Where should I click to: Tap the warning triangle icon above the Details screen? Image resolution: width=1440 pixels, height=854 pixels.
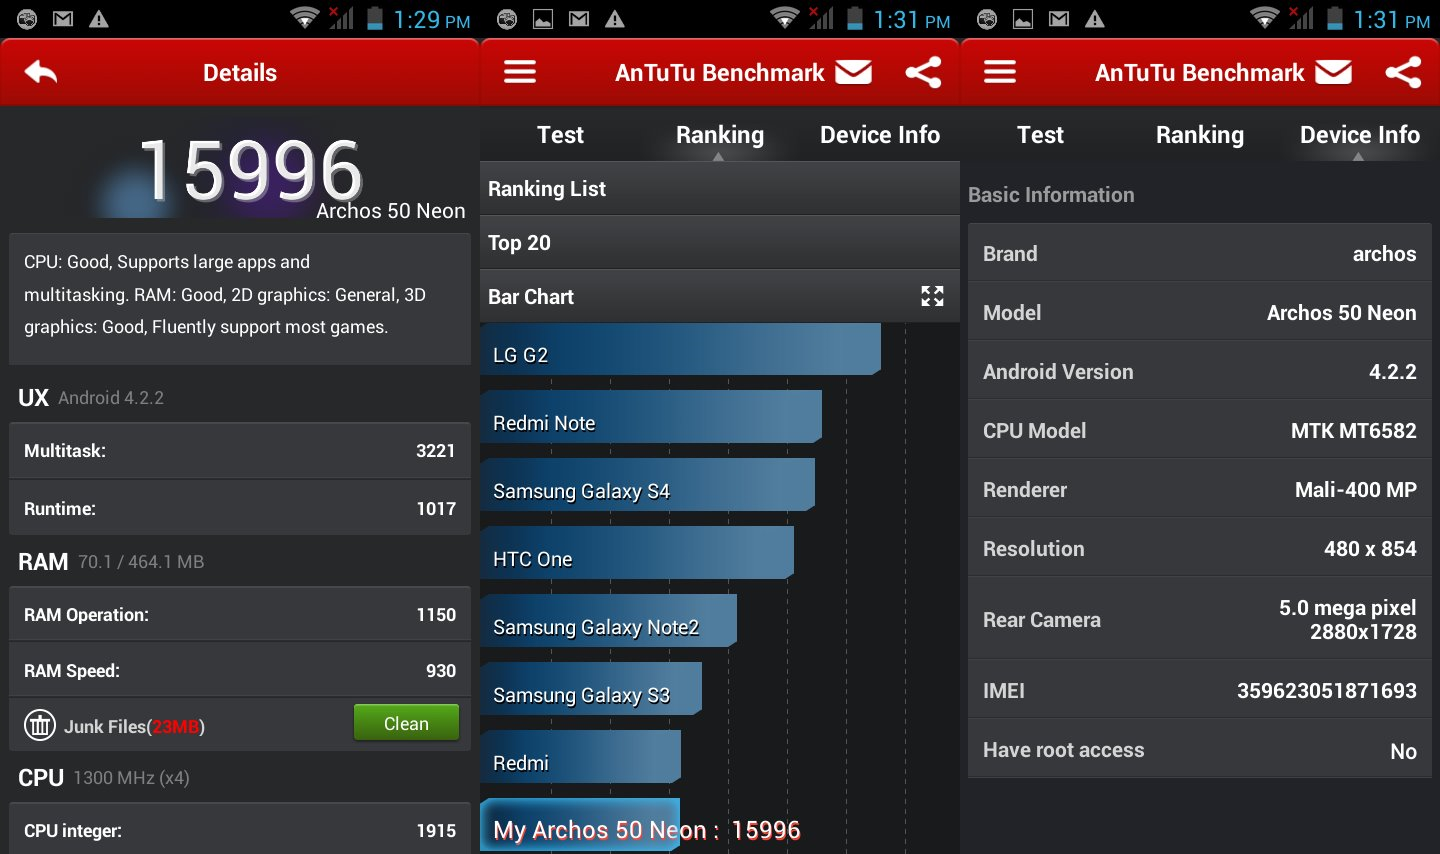click(x=99, y=19)
